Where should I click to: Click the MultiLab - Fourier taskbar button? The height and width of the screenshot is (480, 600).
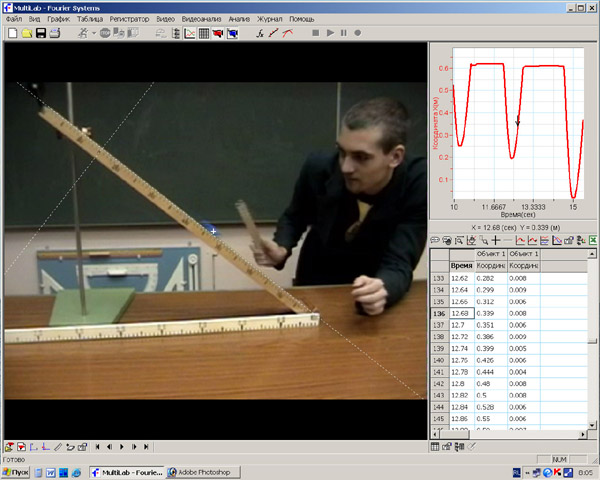[127, 473]
